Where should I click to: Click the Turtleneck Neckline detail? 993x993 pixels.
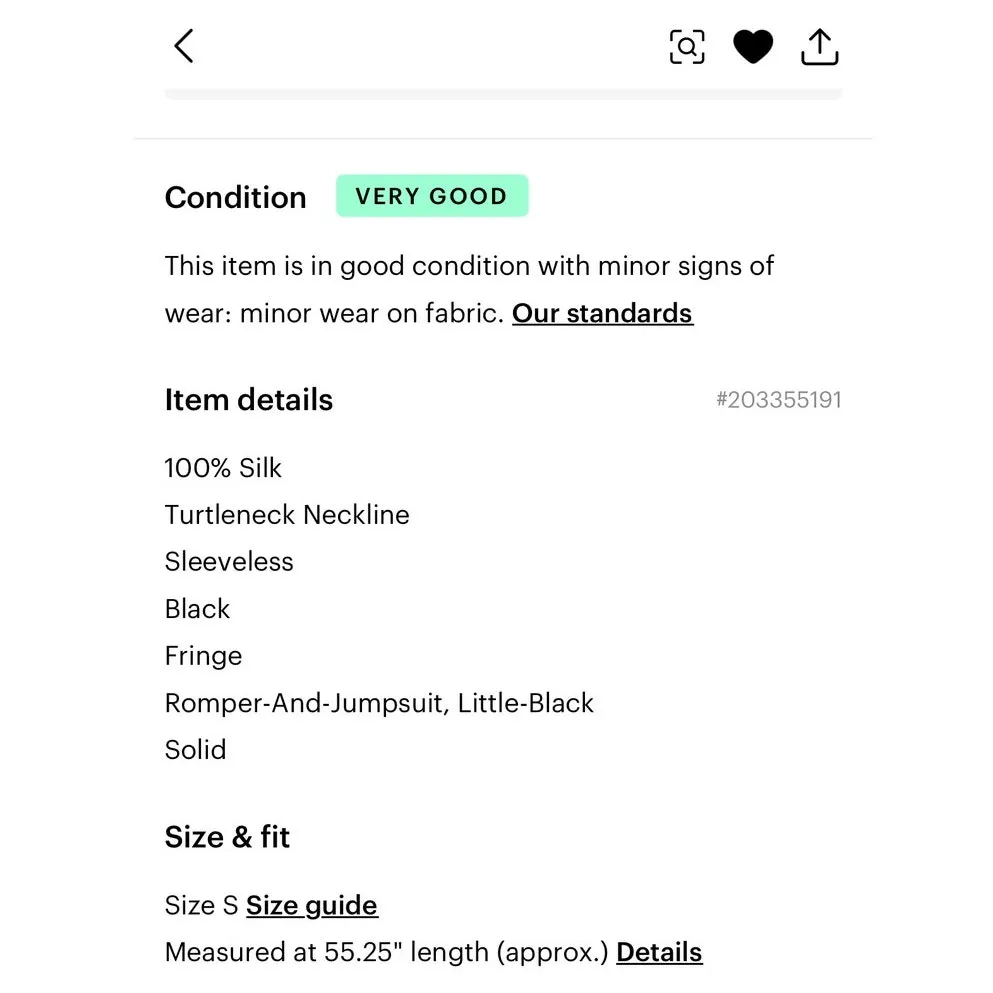[x=287, y=515]
